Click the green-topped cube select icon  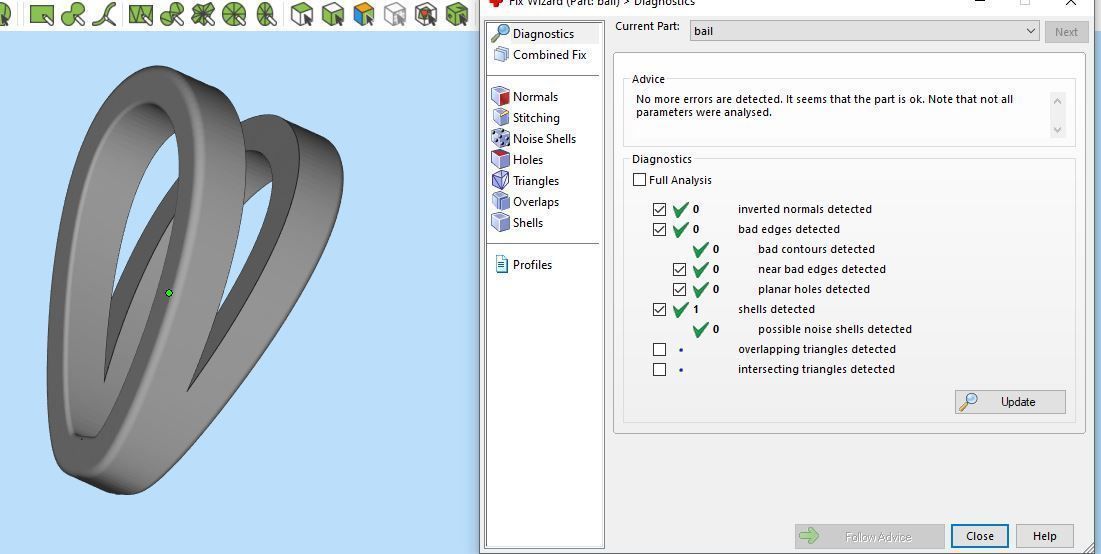tap(333, 14)
